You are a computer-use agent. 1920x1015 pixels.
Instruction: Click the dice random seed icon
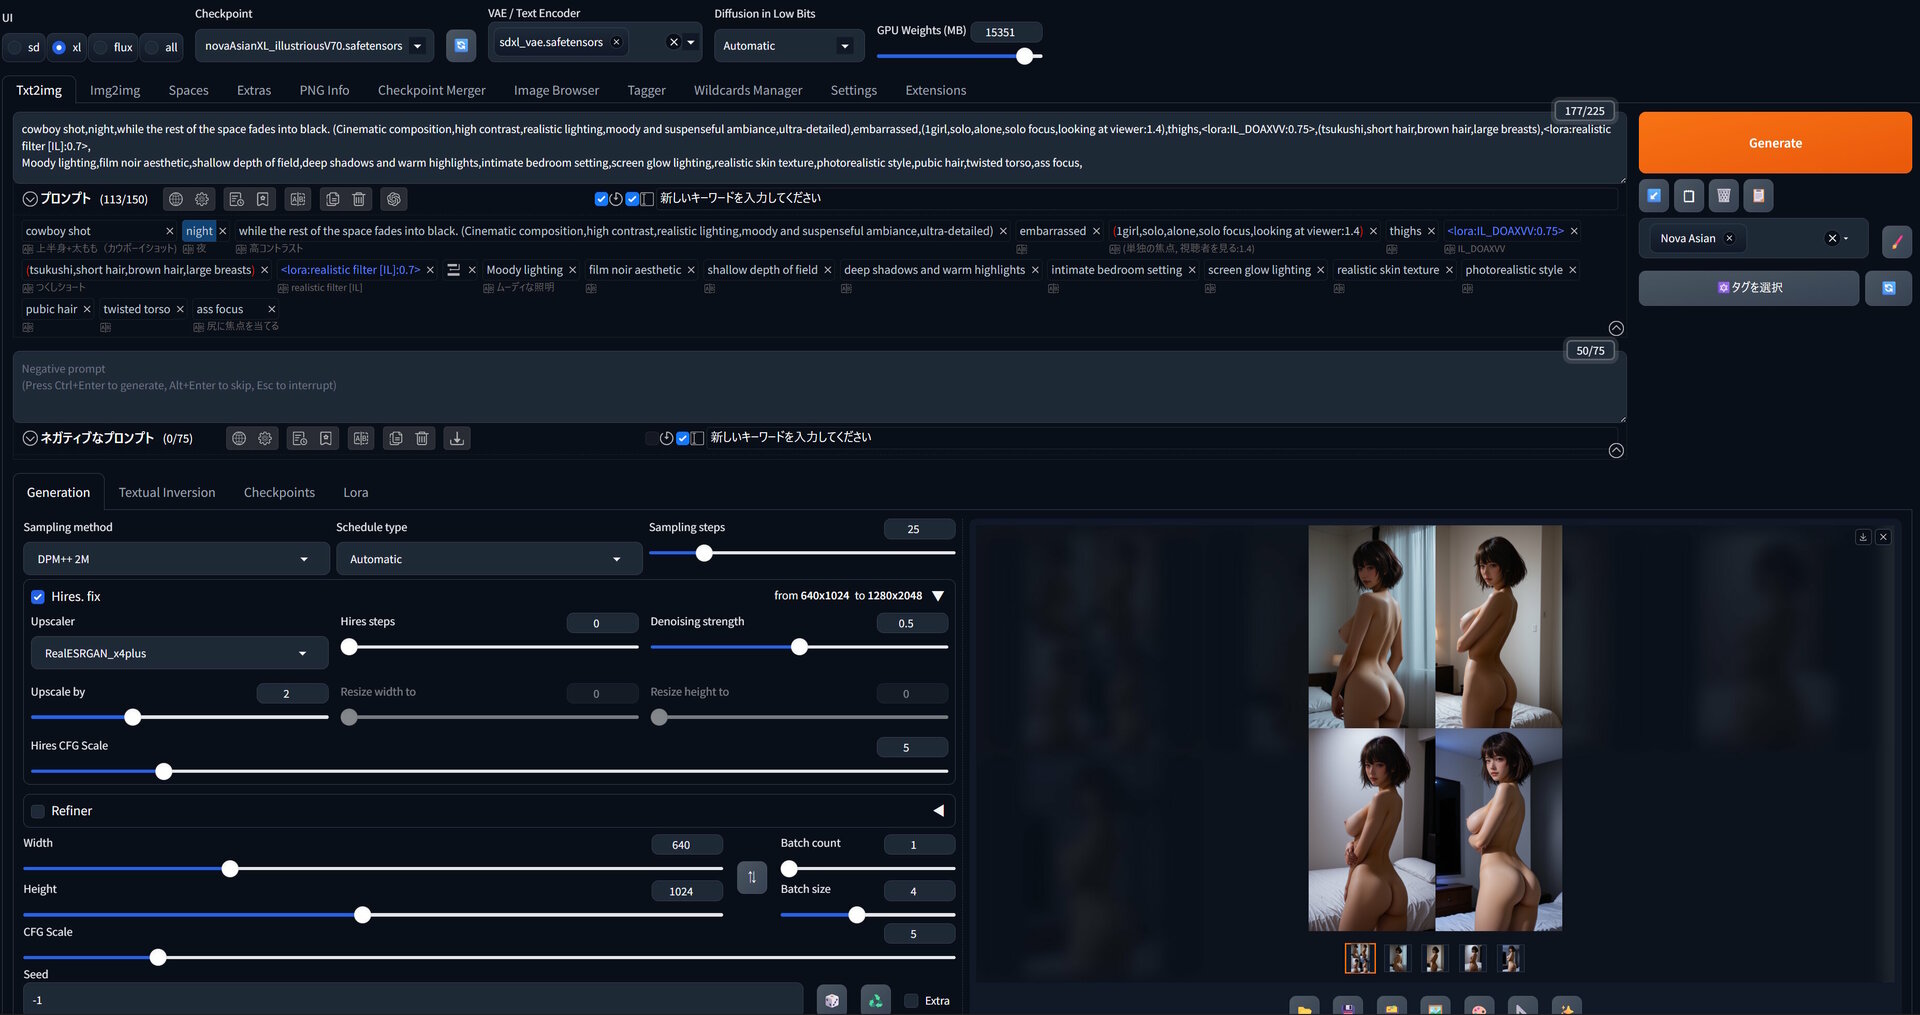click(832, 1000)
